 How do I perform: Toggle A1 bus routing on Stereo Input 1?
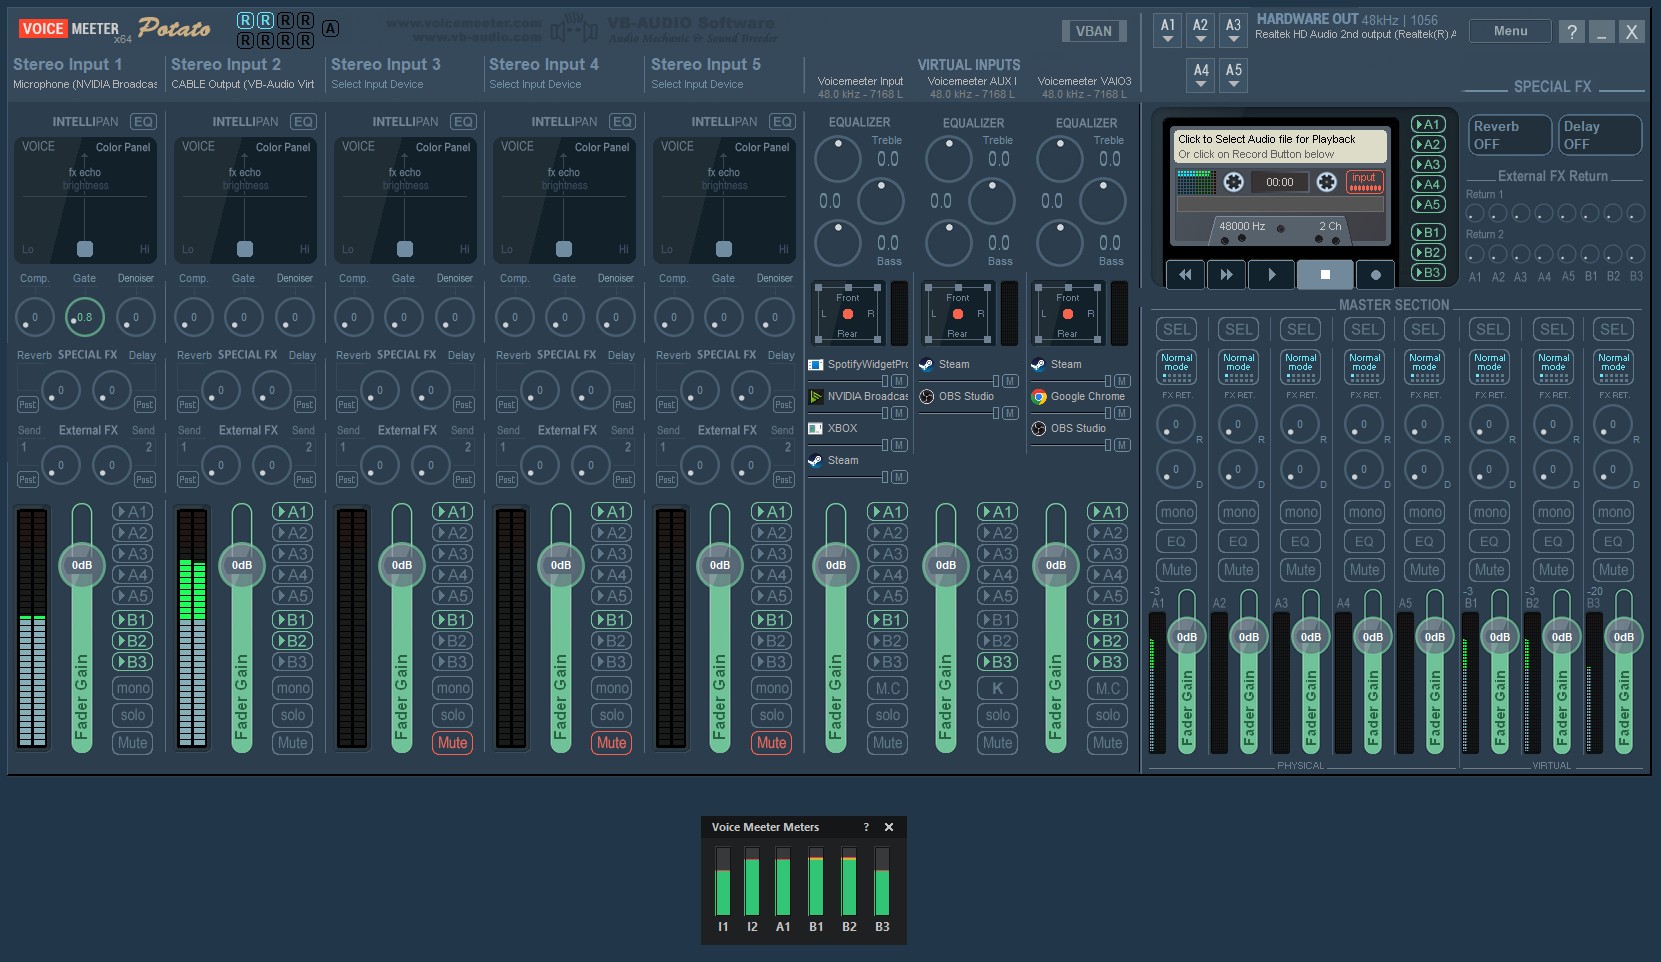(132, 512)
